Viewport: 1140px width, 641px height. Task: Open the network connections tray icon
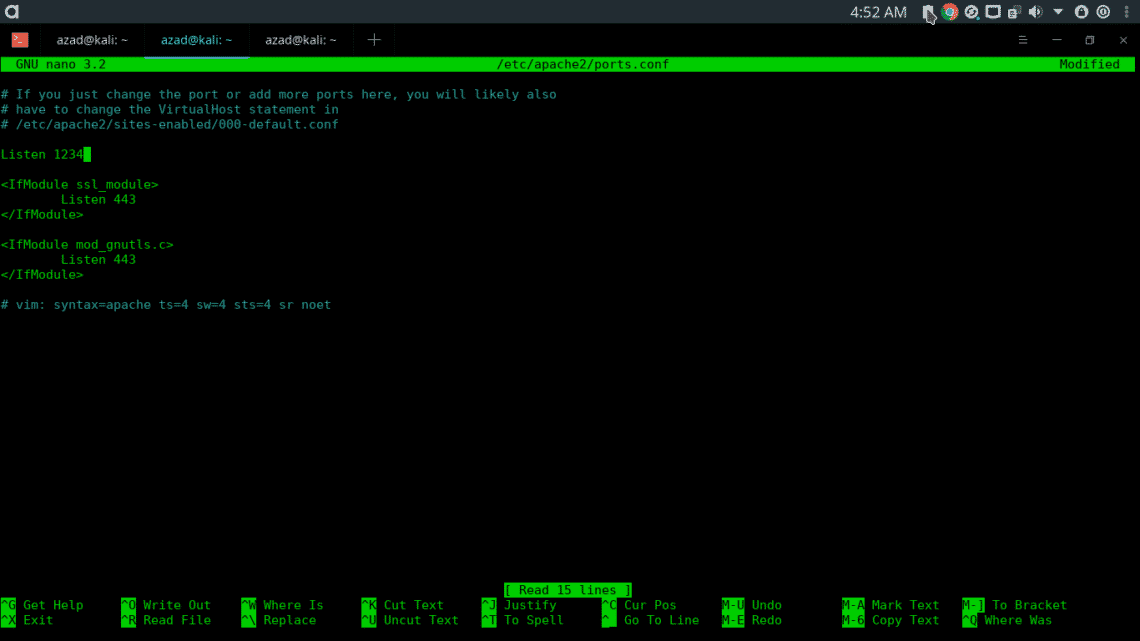click(1014, 12)
